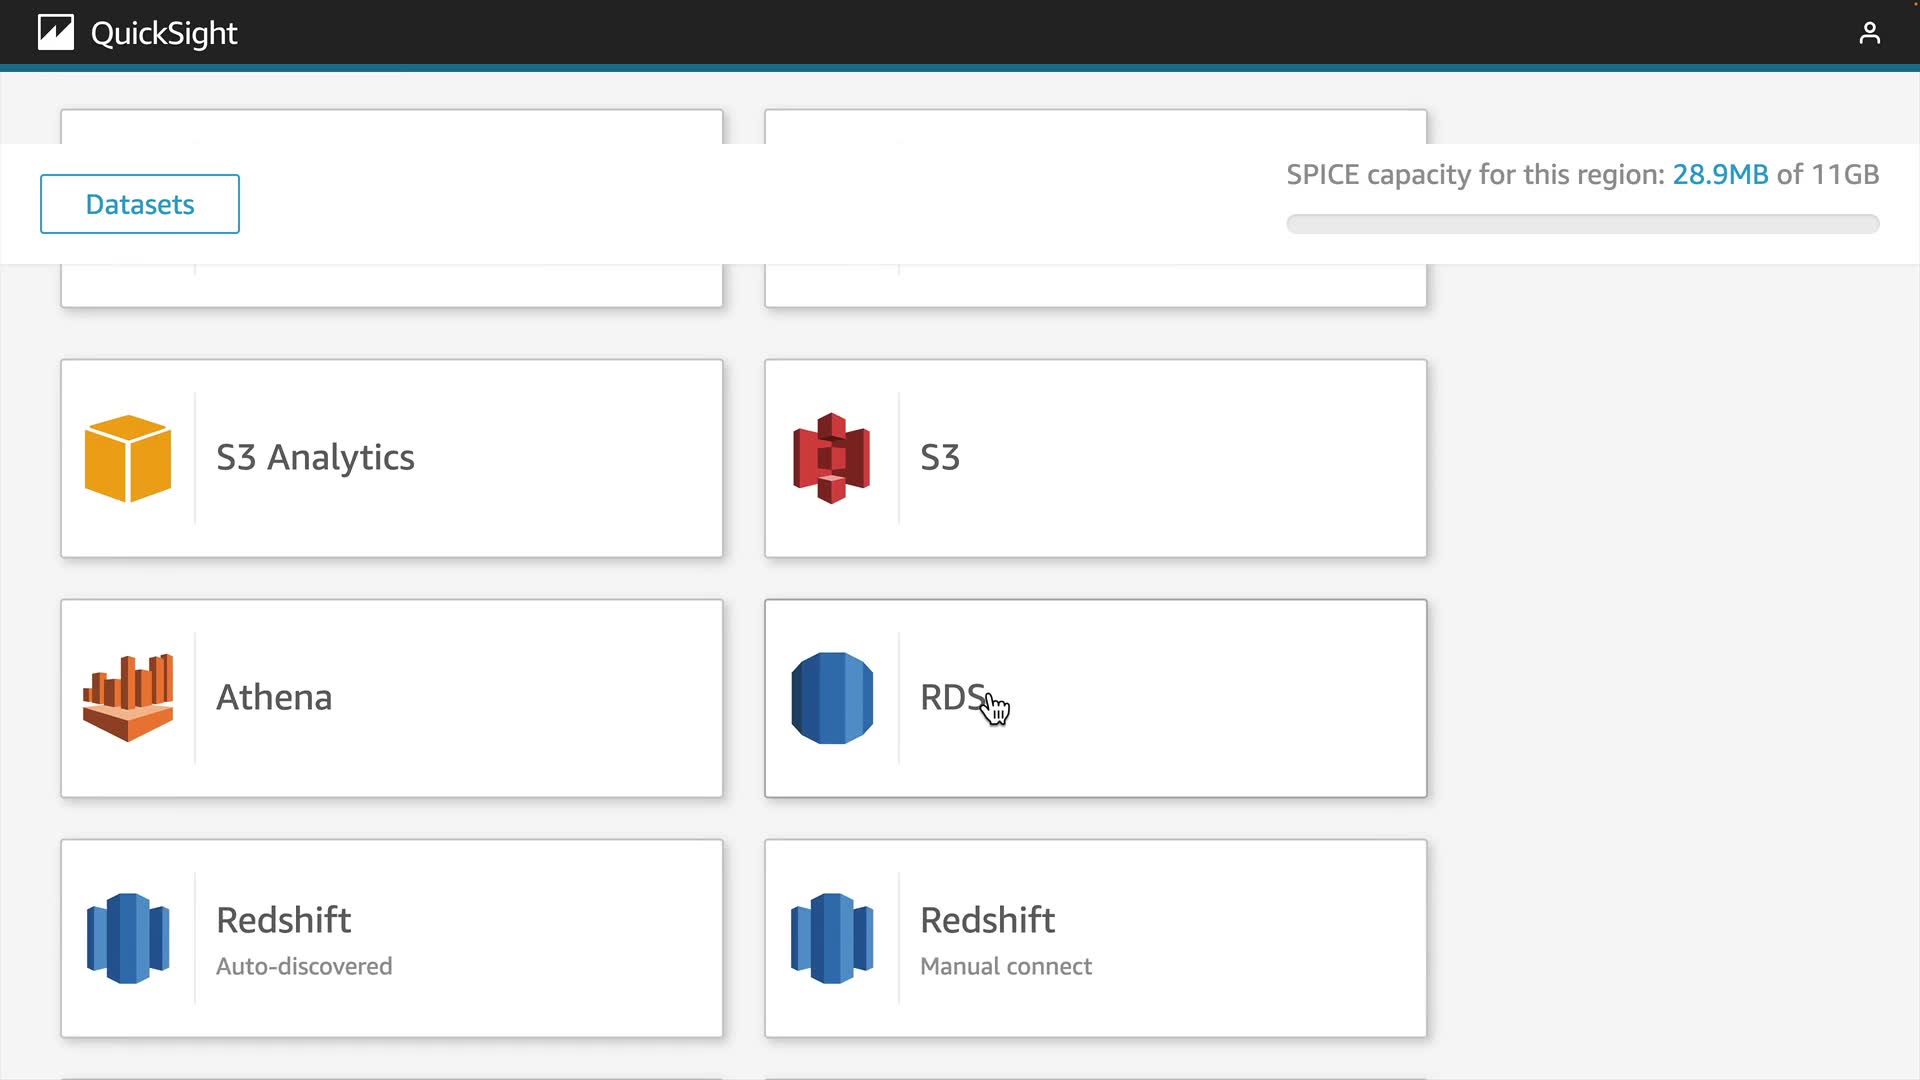Open the Datasets button
The width and height of the screenshot is (1920, 1080).
(x=140, y=204)
